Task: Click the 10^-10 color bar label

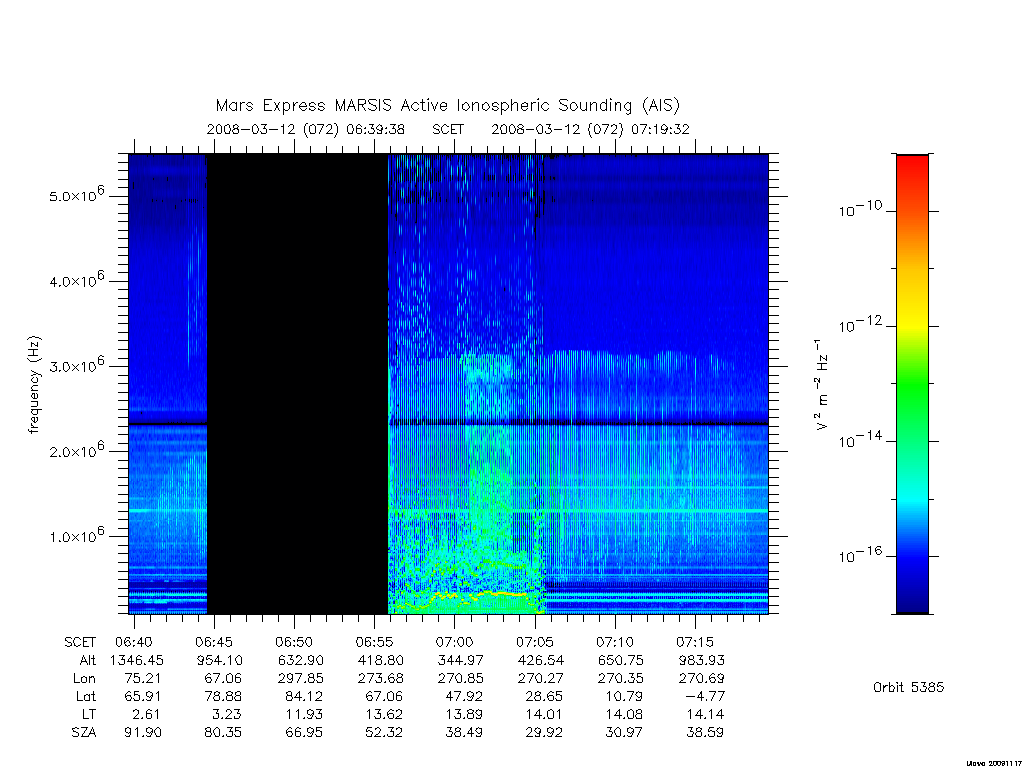Action: (x=859, y=209)
